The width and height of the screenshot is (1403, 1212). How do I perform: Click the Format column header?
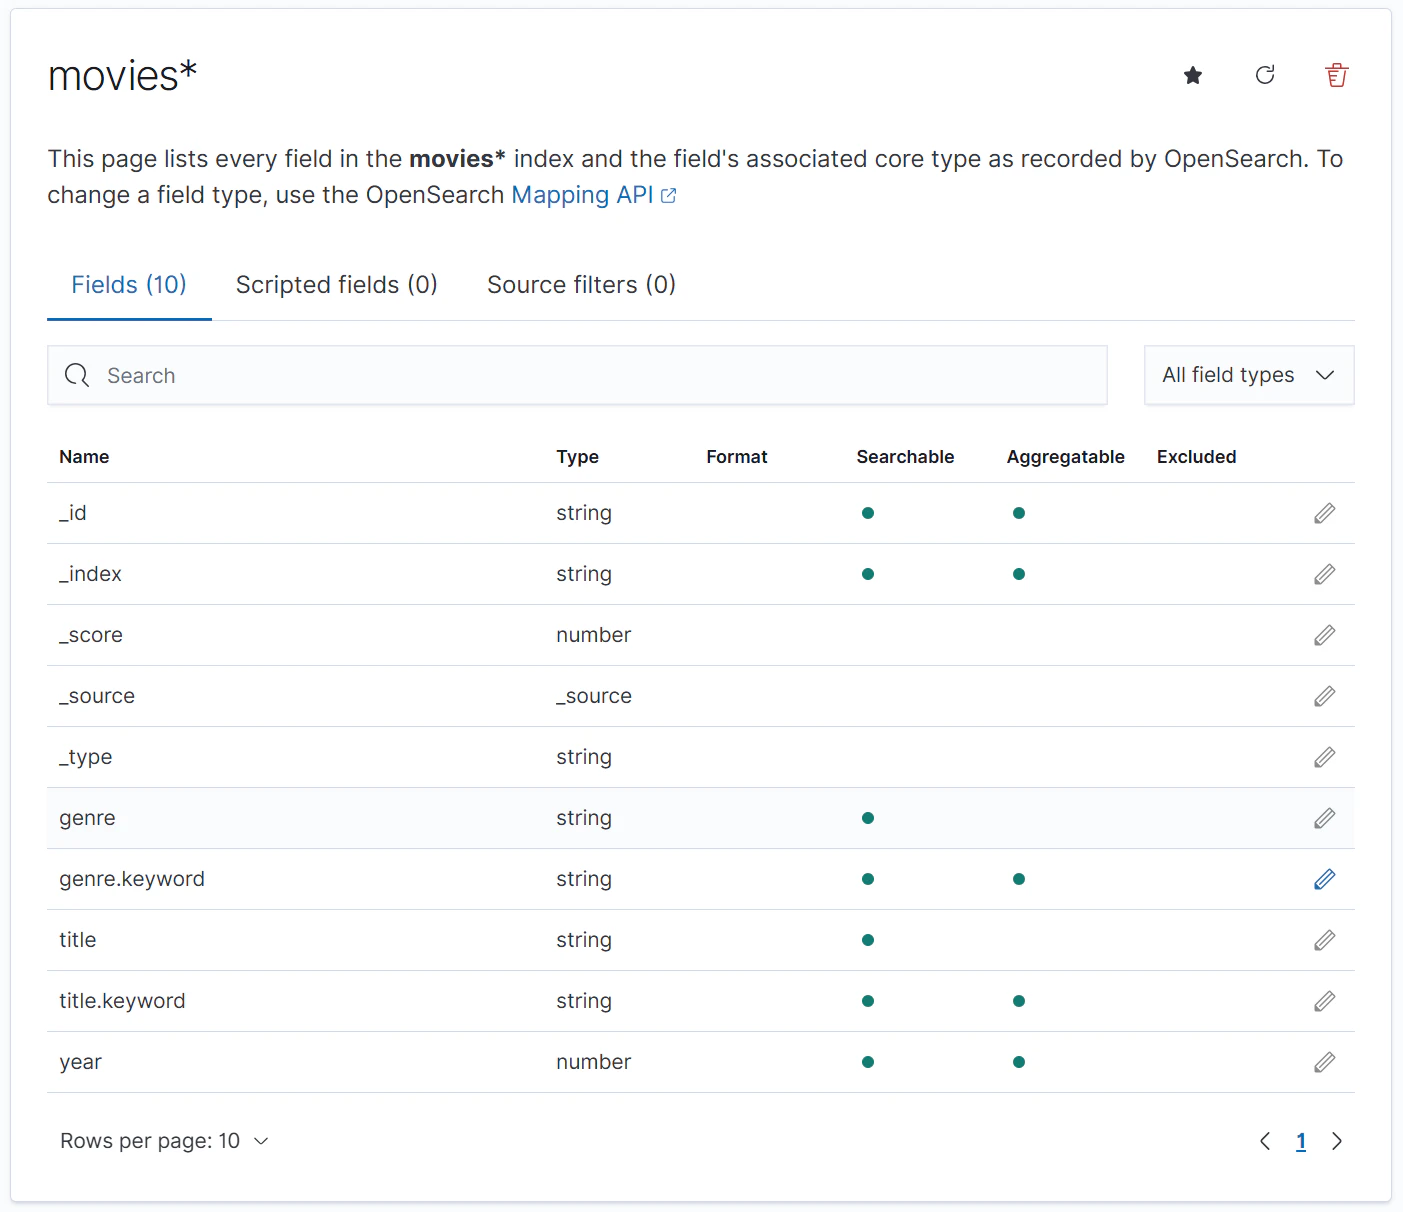(x=737, y=457)
